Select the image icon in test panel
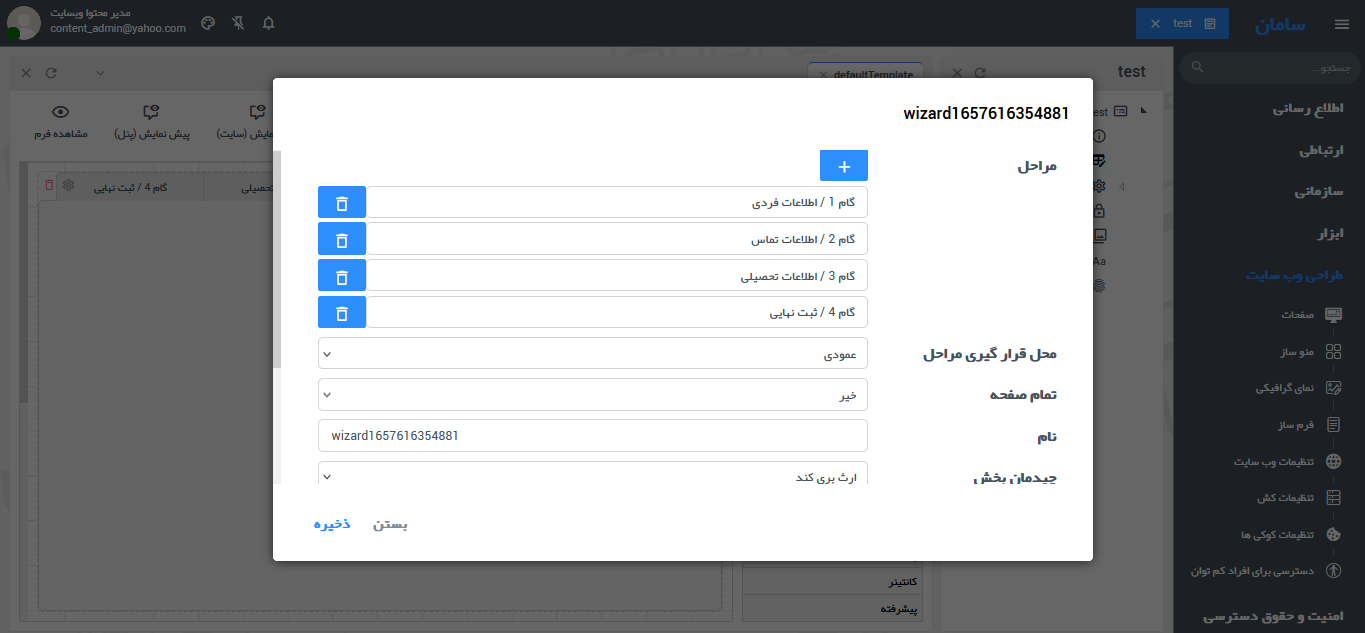Image resolution: width=1365 pixels, height=633 pixels. (1099, 236)
